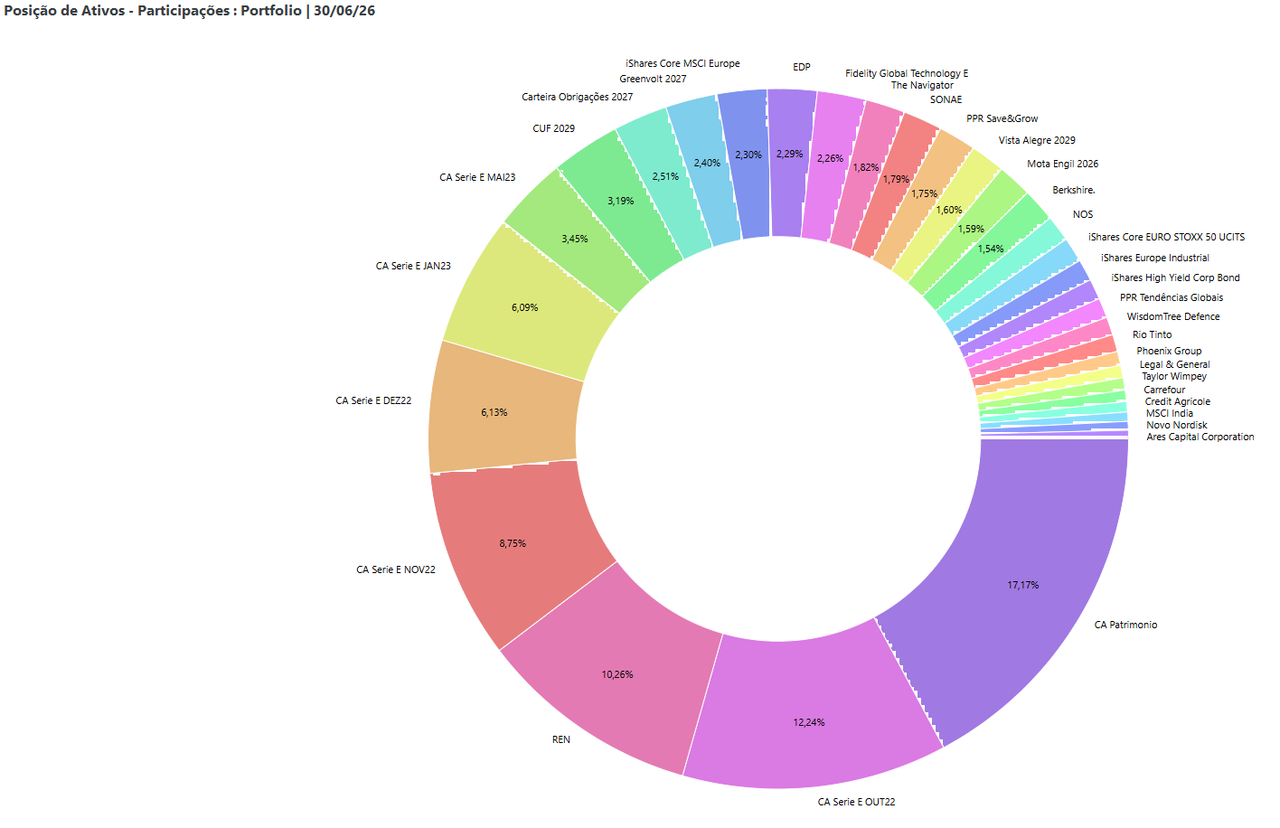Click the "CA Serie E NOV22" label
Image resolution: width=1280 pixels, height=828 pixels.
(x=396, y=570)
